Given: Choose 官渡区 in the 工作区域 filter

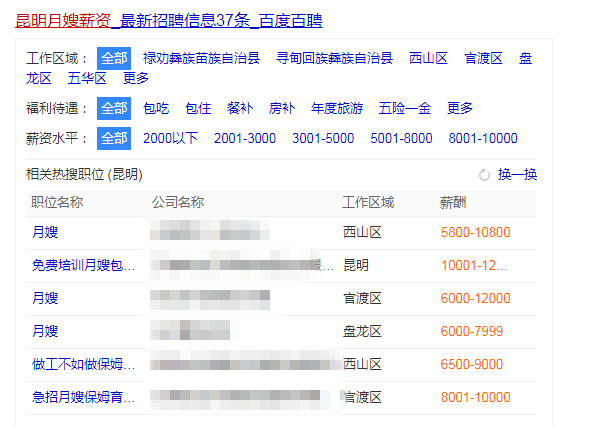Looking at the screenshot, I should click(483, 58).
